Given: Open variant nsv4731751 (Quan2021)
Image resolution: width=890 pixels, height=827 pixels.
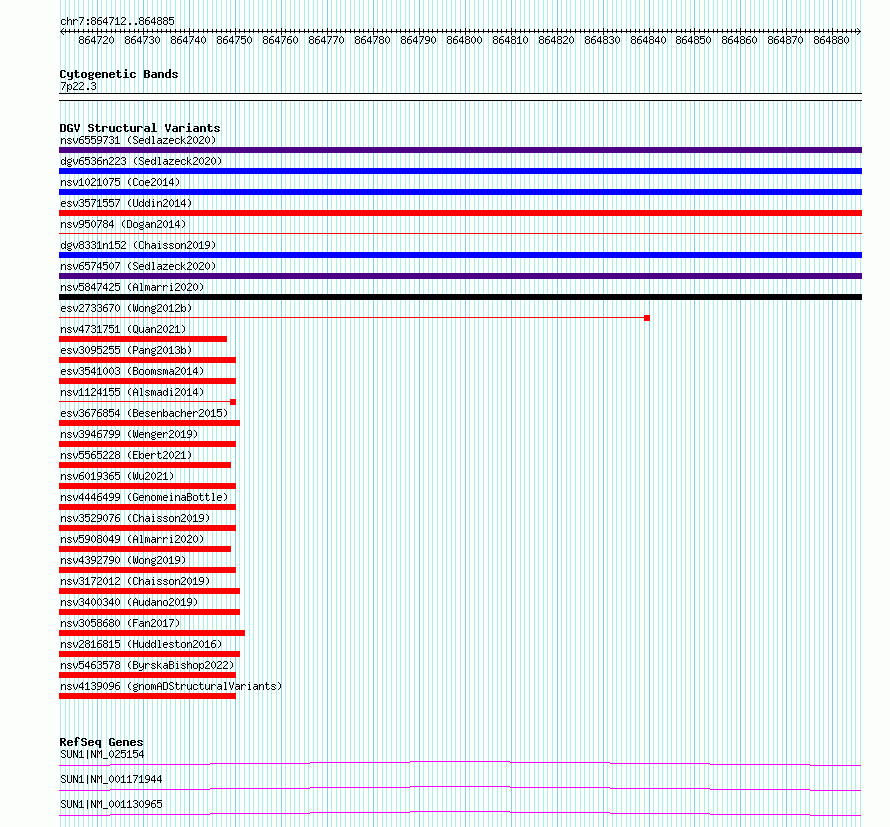Looking at the screenshot, I should 123,329.
